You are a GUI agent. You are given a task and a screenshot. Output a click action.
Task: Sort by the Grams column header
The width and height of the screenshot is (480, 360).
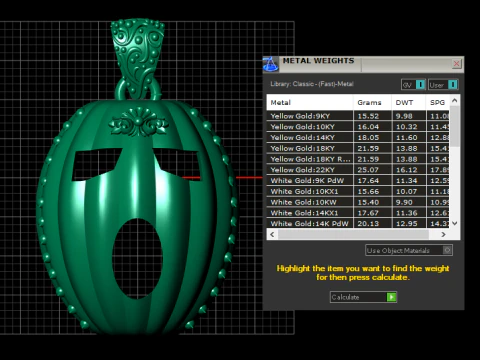[372, 103]
